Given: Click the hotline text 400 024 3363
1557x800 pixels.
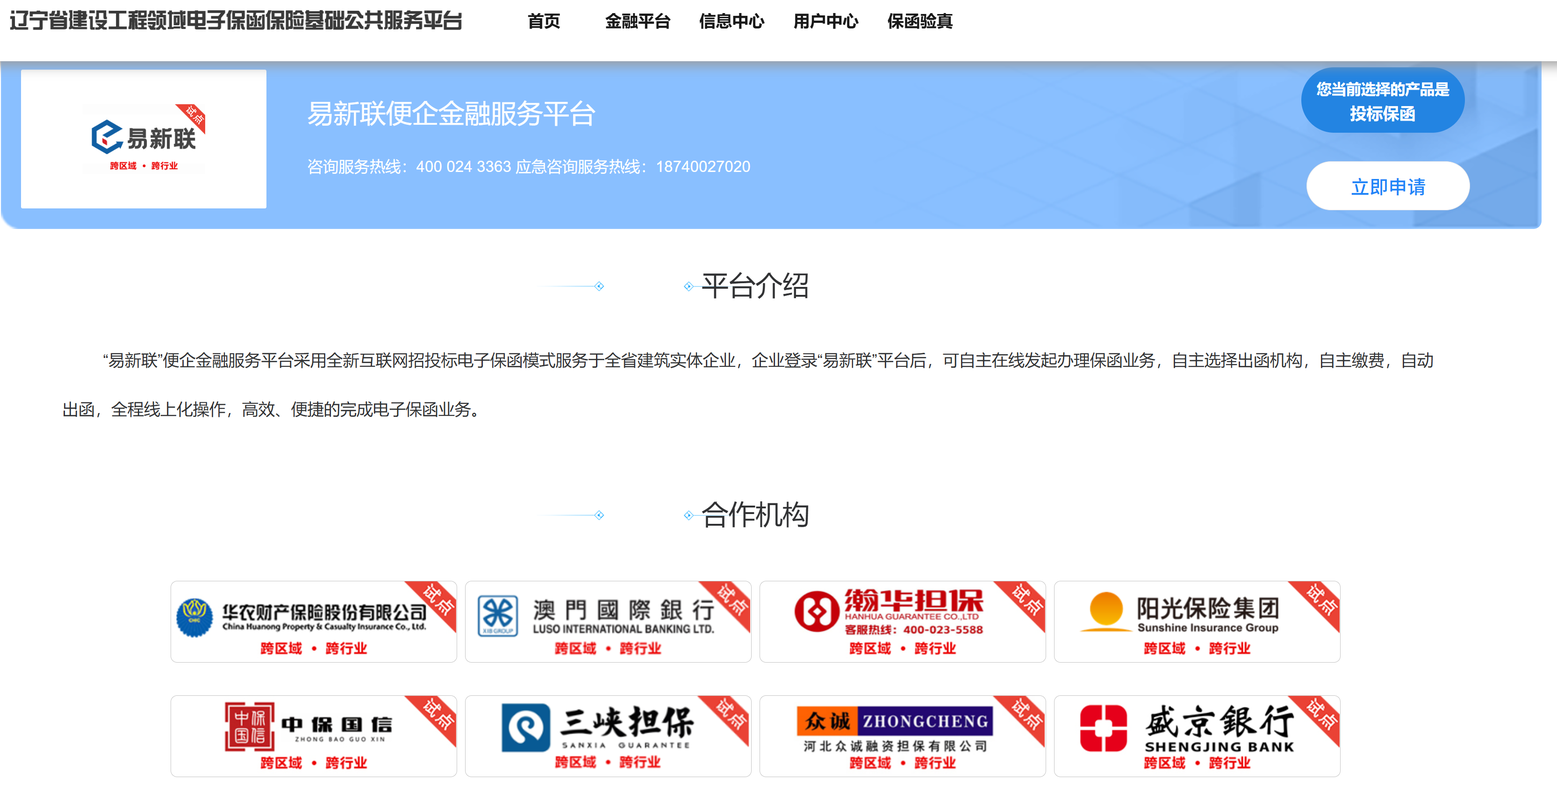Looking at the screenshot, I should [x=463, y=167].
